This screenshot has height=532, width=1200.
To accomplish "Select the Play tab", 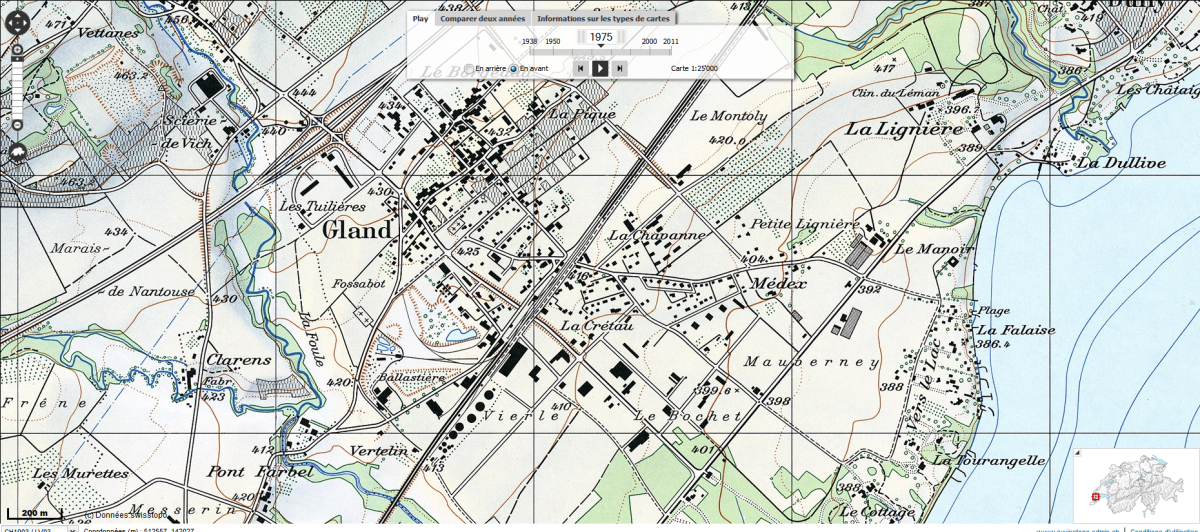I will click(421, 18).
